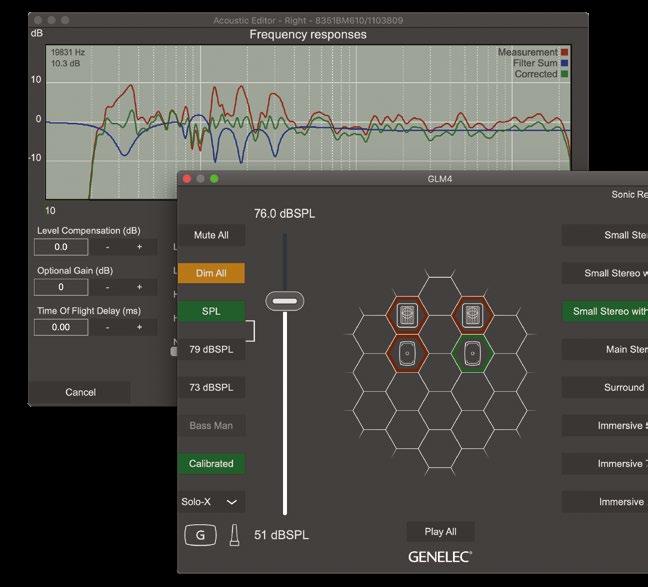648x587 pixels.
Task: Click the 19831 Hz cursor readout
Action: click(x=68, y=52)
